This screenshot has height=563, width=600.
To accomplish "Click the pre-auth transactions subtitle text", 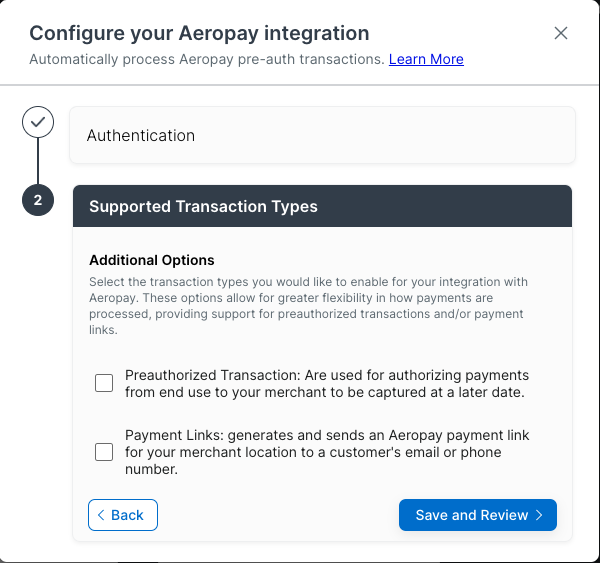I will coord(207,59).
